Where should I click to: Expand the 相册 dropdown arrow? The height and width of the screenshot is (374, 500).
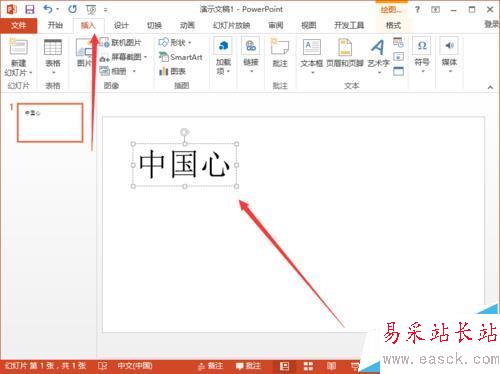(x=134, y=71)
